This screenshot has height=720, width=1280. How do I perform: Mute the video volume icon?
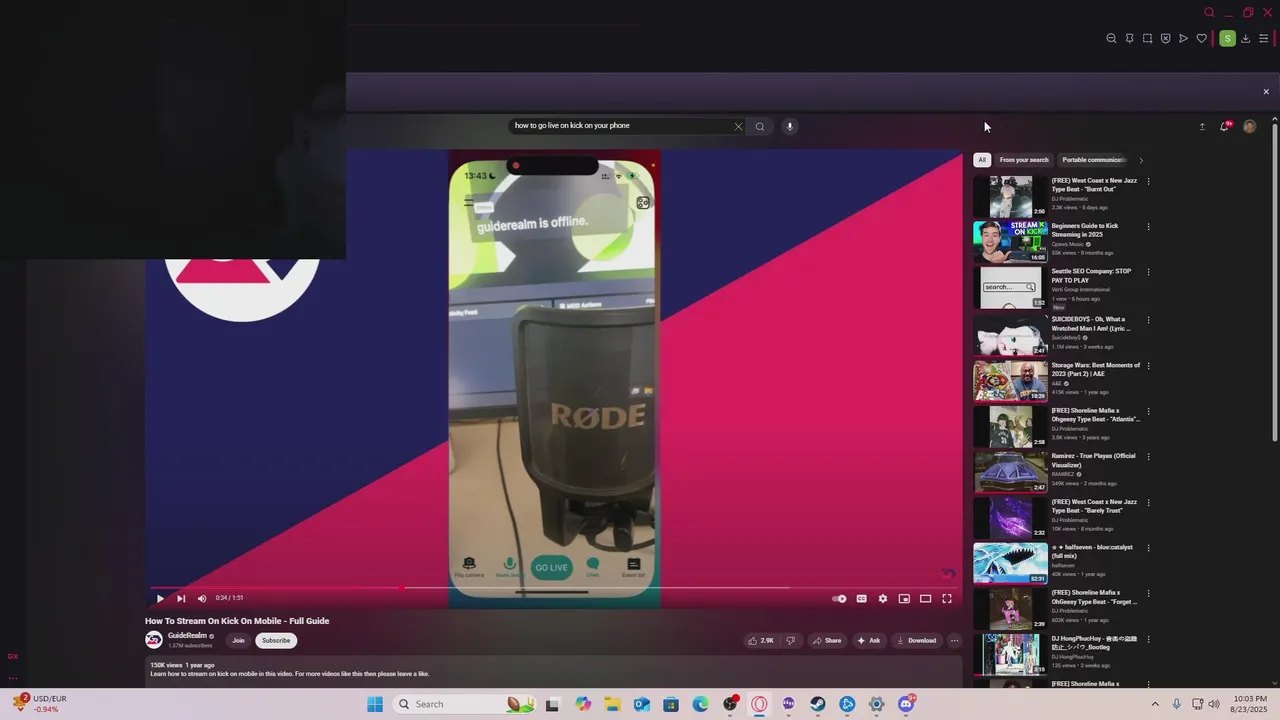point(202,599)
